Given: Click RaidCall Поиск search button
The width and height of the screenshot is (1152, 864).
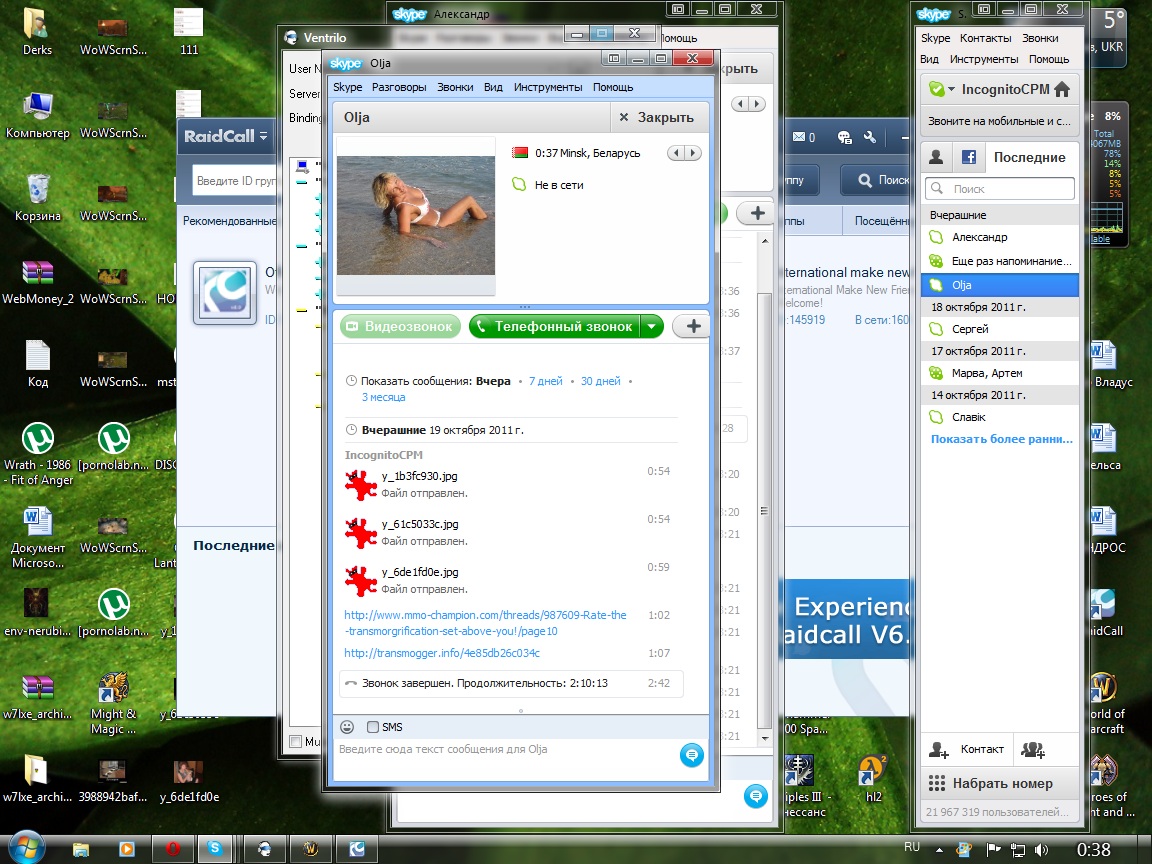Looking at the screenshot, I should point(875,180).
